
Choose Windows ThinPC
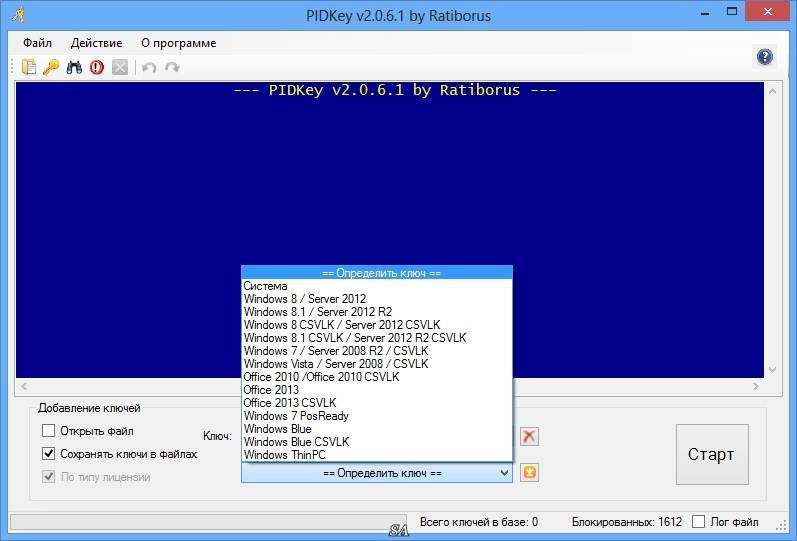click(x=377, y=455)
